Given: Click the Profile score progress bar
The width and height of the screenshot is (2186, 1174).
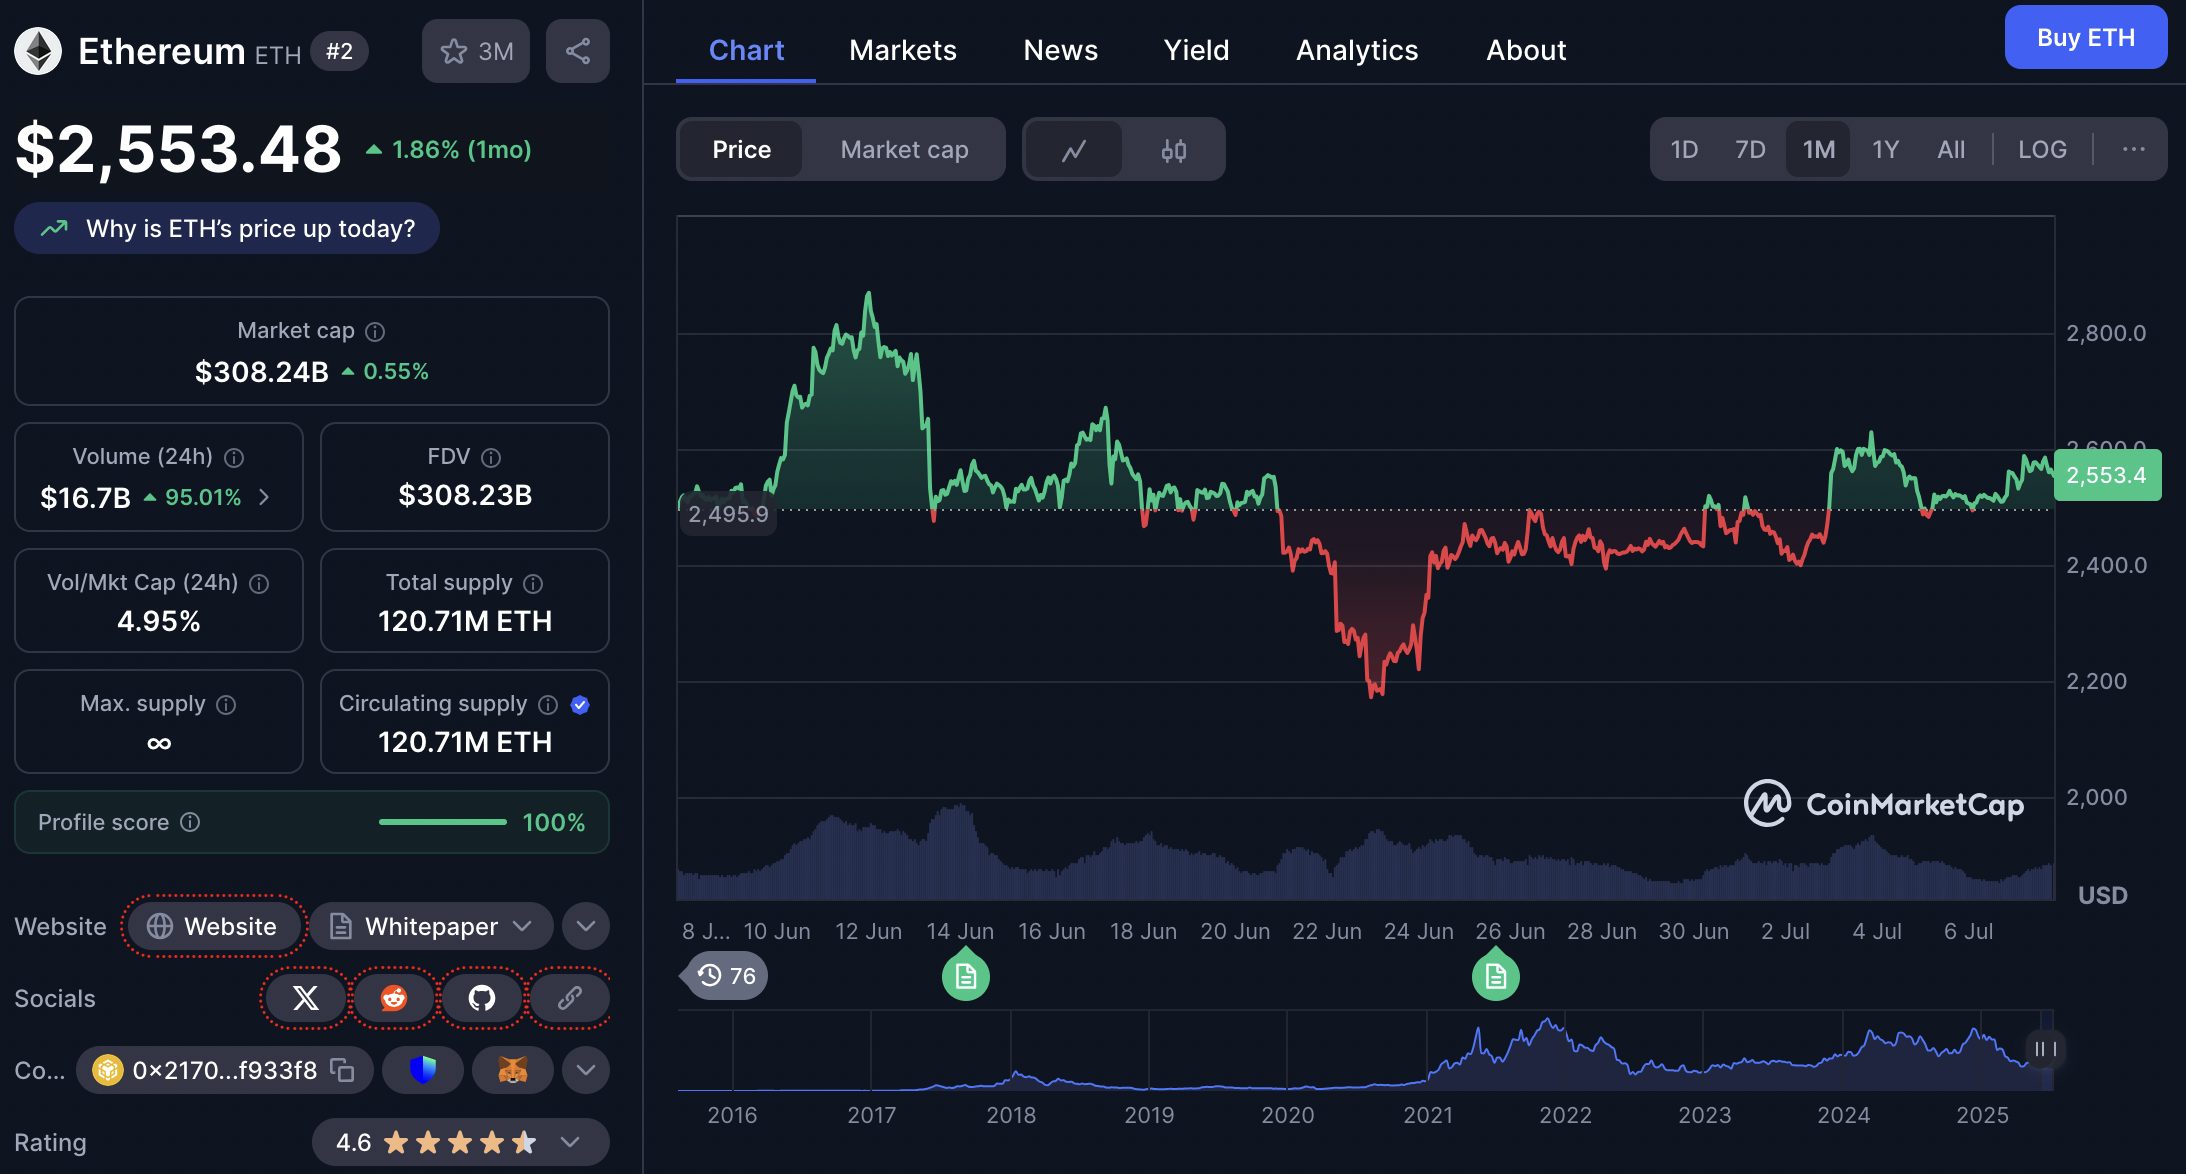Looking at the screenshot, I should click(443, 822).
